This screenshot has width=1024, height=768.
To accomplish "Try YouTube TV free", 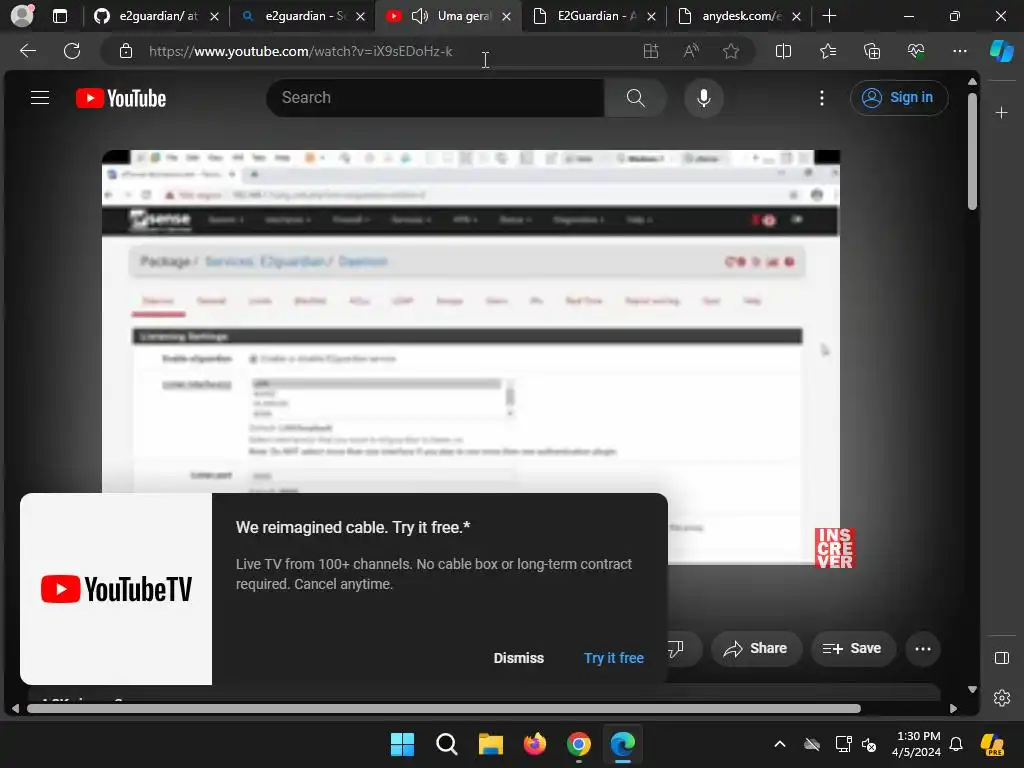I will click(614, 658).
